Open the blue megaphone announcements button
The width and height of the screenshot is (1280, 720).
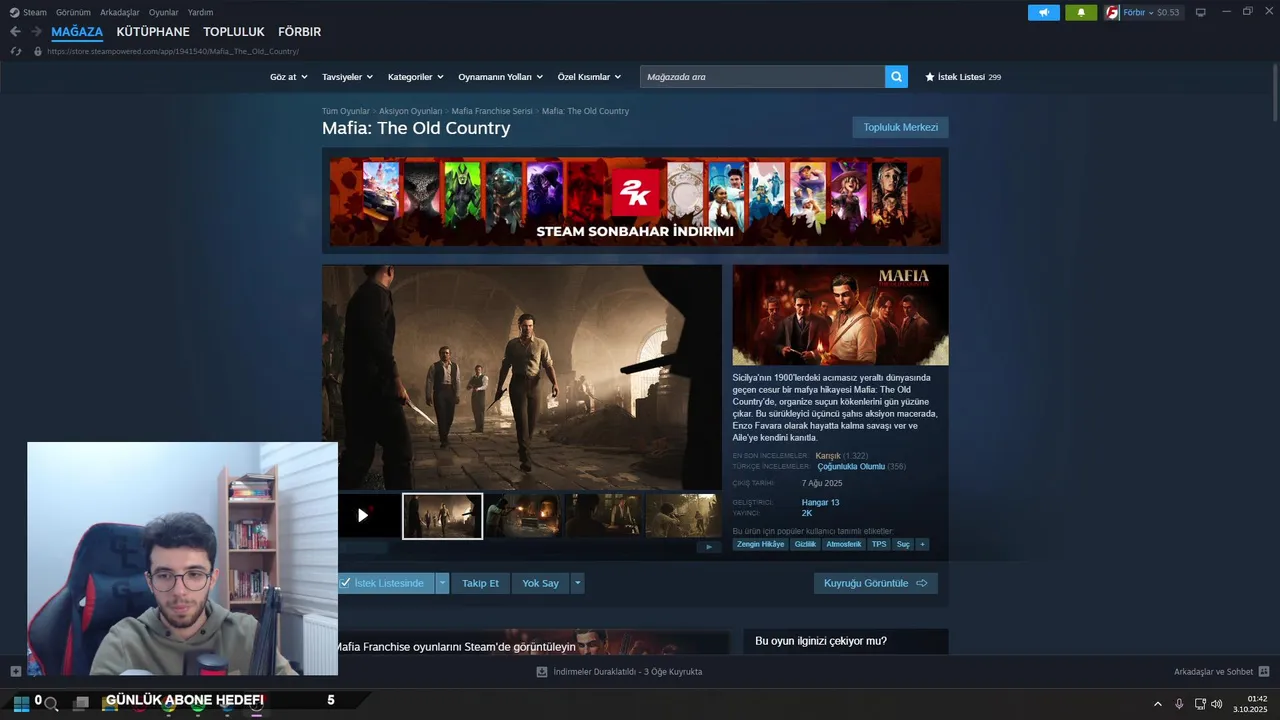(x=1044, y=13)
